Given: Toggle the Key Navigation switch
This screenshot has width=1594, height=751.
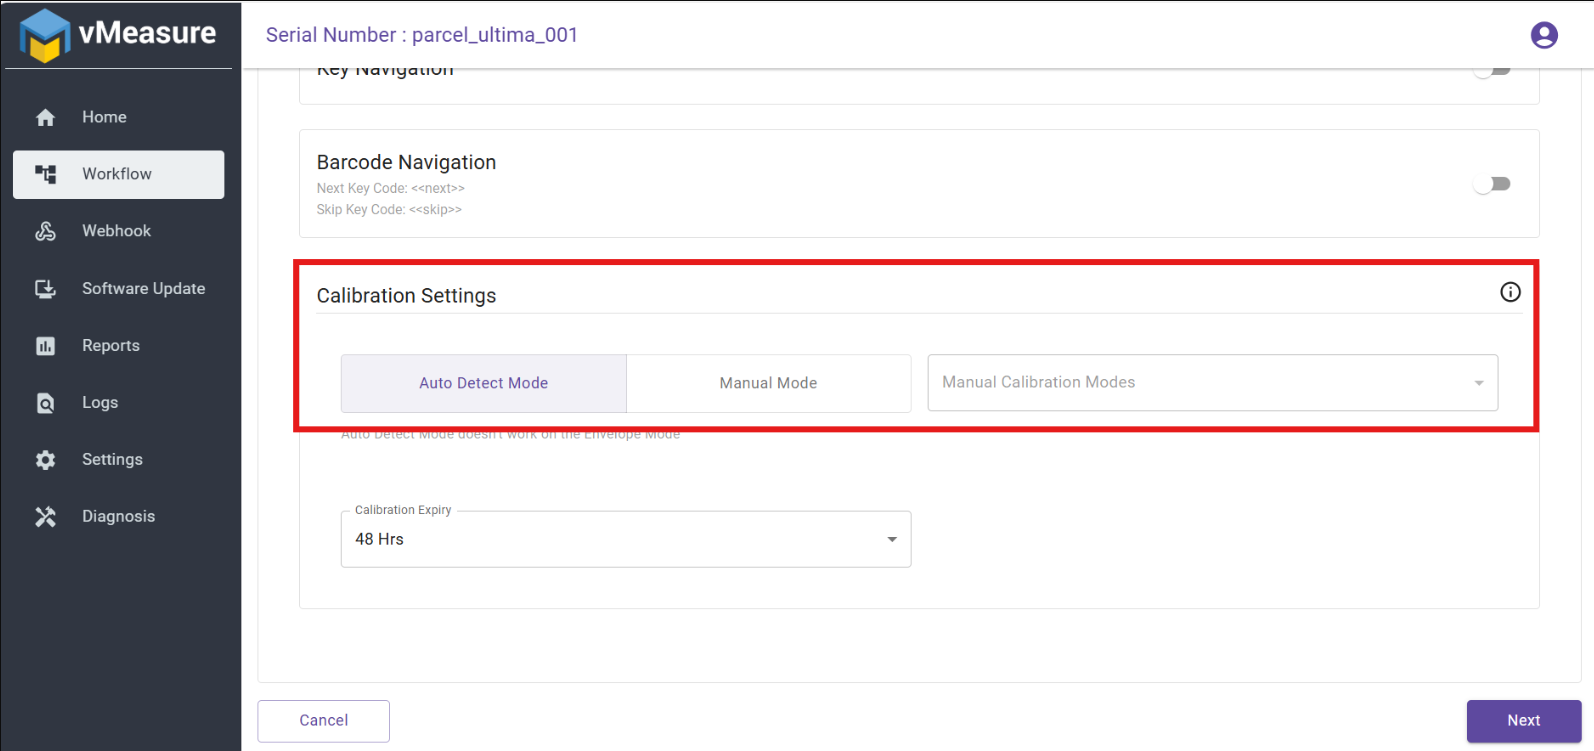Looking at the screenshot, I should click(x=1491, y=72).
